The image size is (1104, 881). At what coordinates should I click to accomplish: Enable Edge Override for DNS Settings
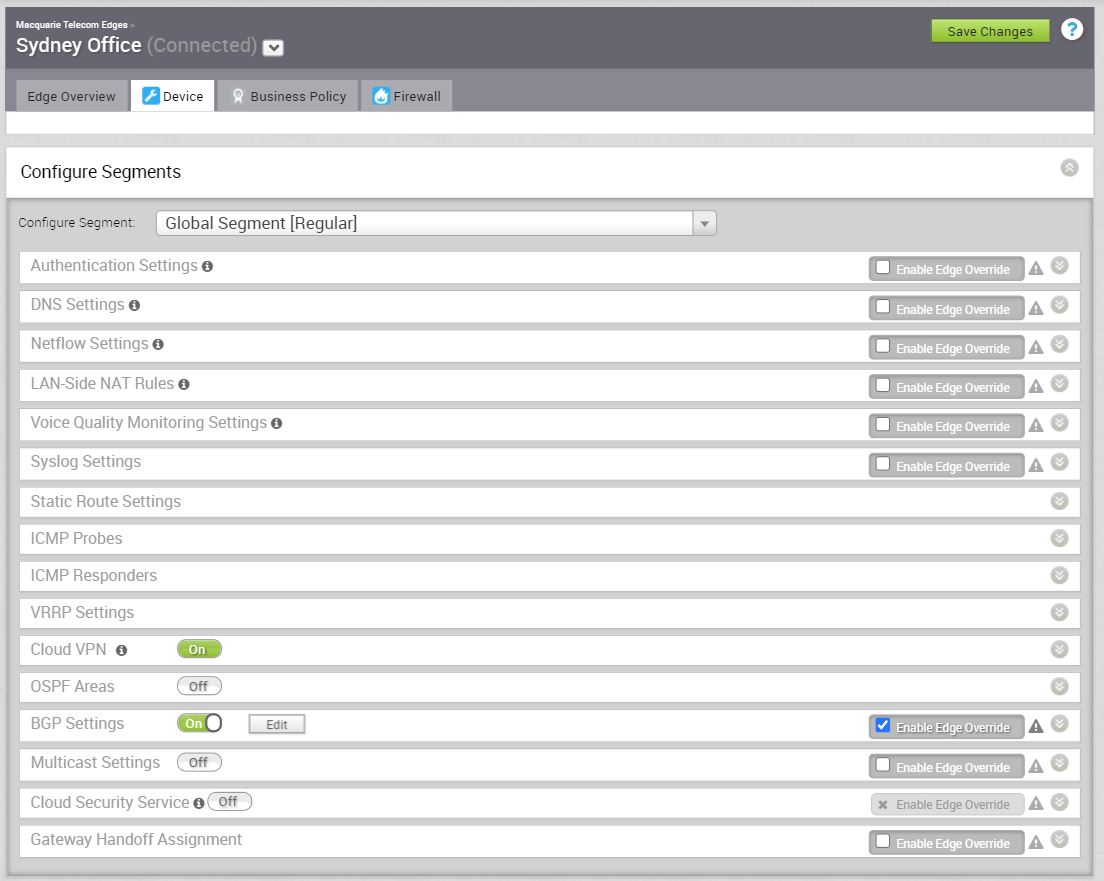tap(883, 307)
